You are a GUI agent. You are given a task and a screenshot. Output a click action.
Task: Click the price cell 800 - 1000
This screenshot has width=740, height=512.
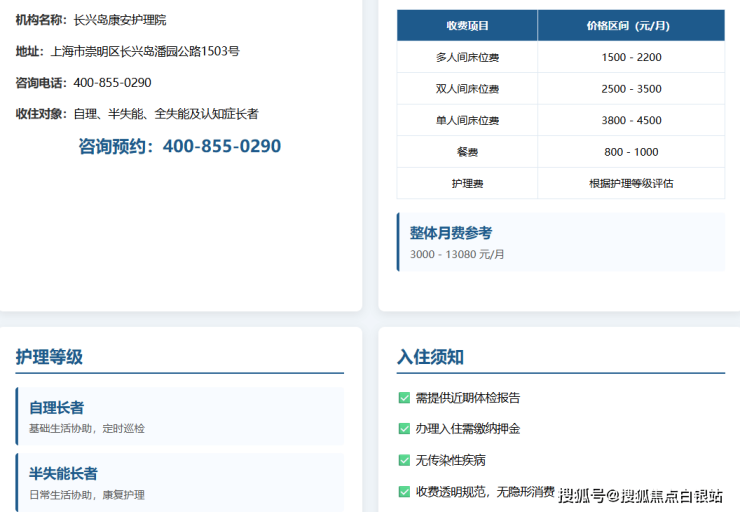click(631, 152)
